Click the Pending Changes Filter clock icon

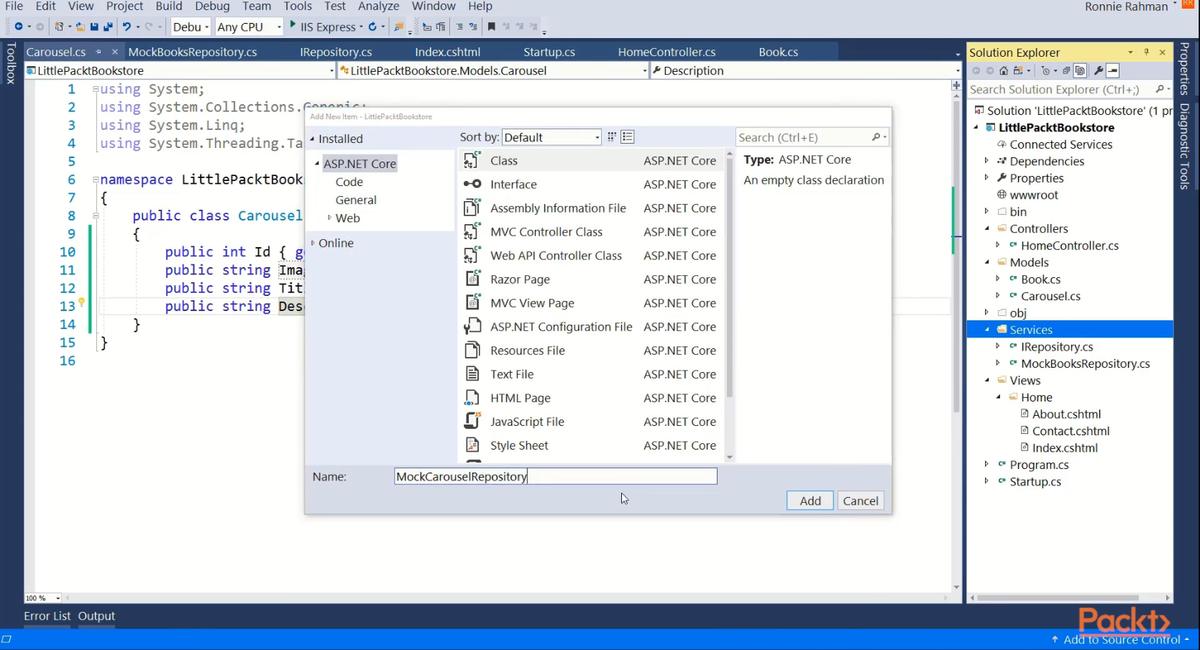1046,71
